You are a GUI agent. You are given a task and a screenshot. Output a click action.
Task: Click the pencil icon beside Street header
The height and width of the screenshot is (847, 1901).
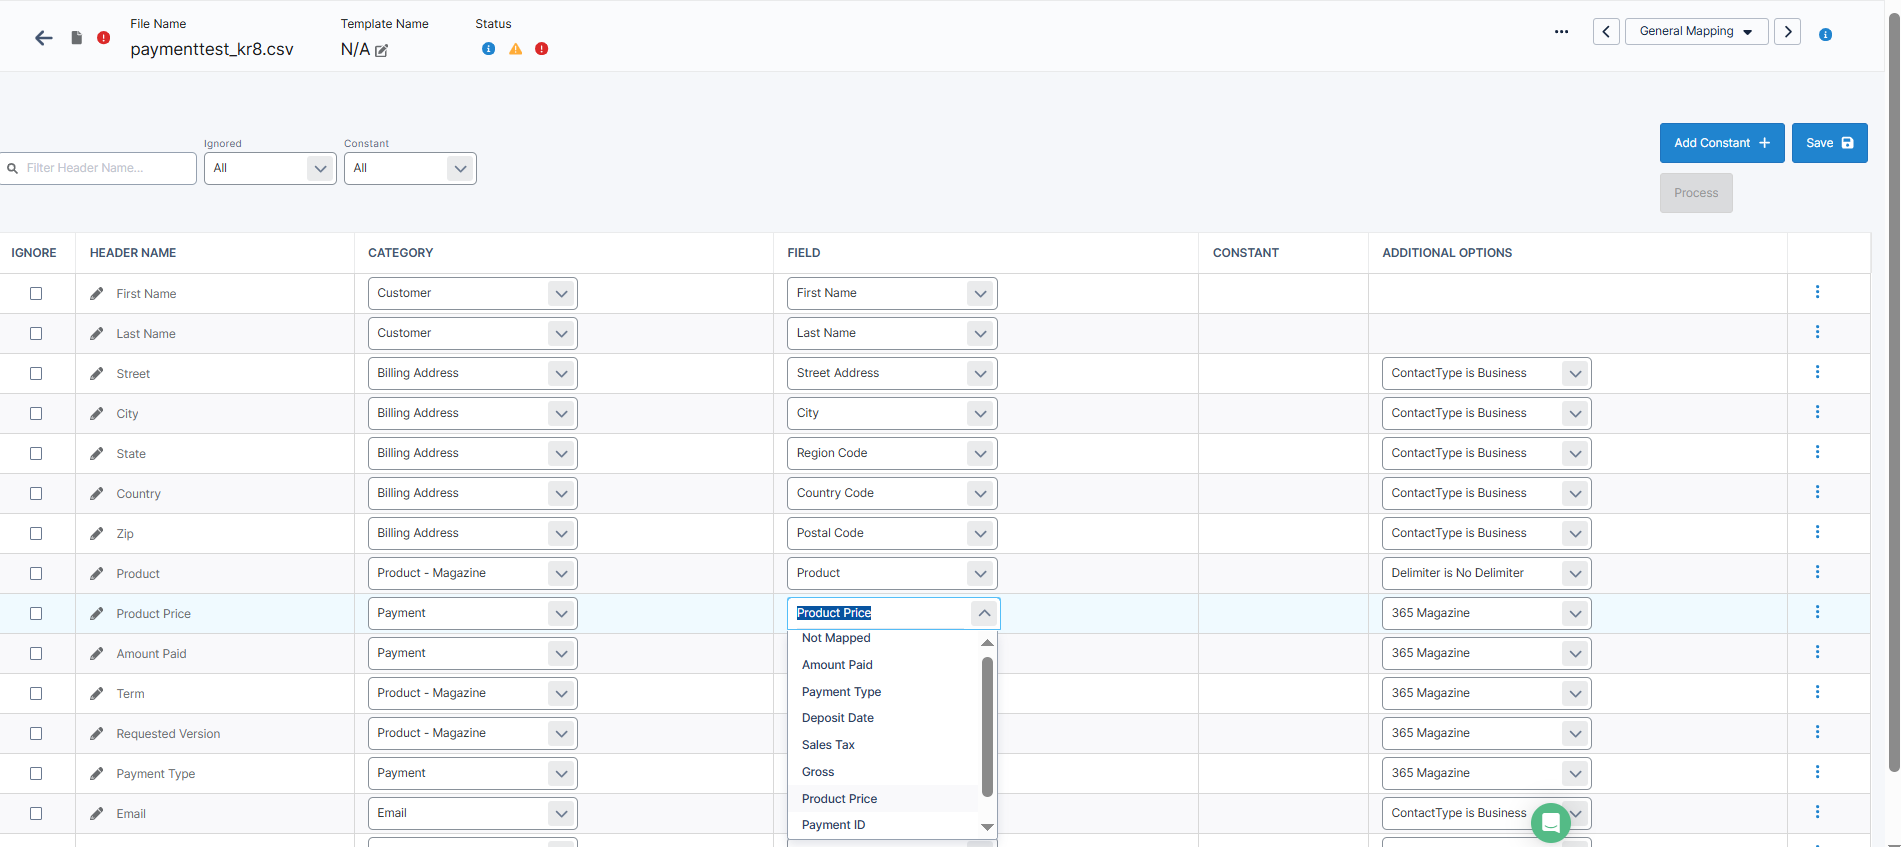[x=96, y=373]
